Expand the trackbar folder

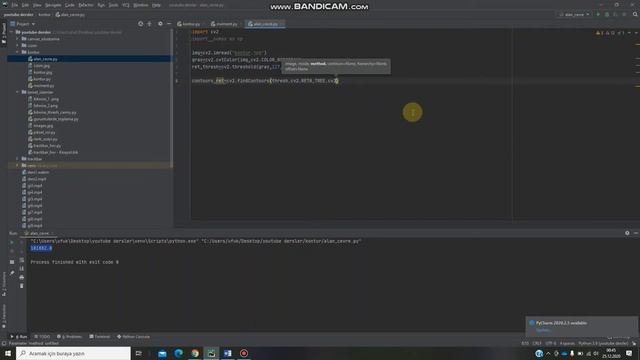[x=18, y=159]
